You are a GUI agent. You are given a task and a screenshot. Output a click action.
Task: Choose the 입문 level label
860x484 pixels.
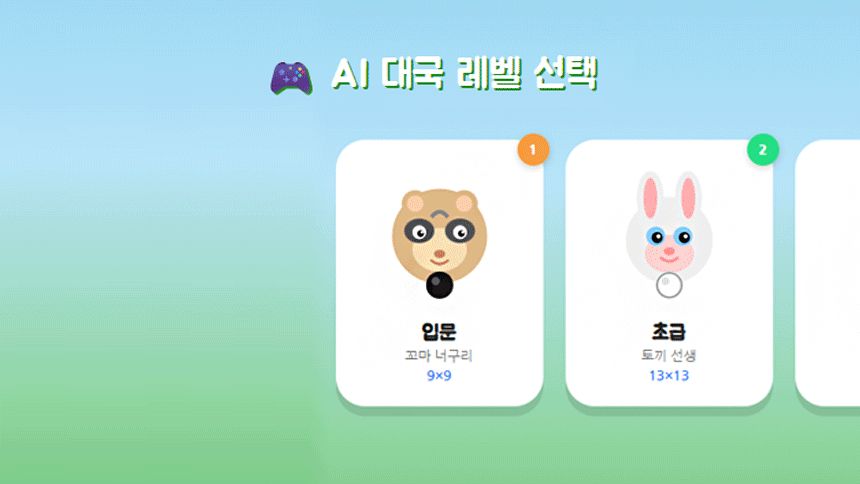(439, 331)
